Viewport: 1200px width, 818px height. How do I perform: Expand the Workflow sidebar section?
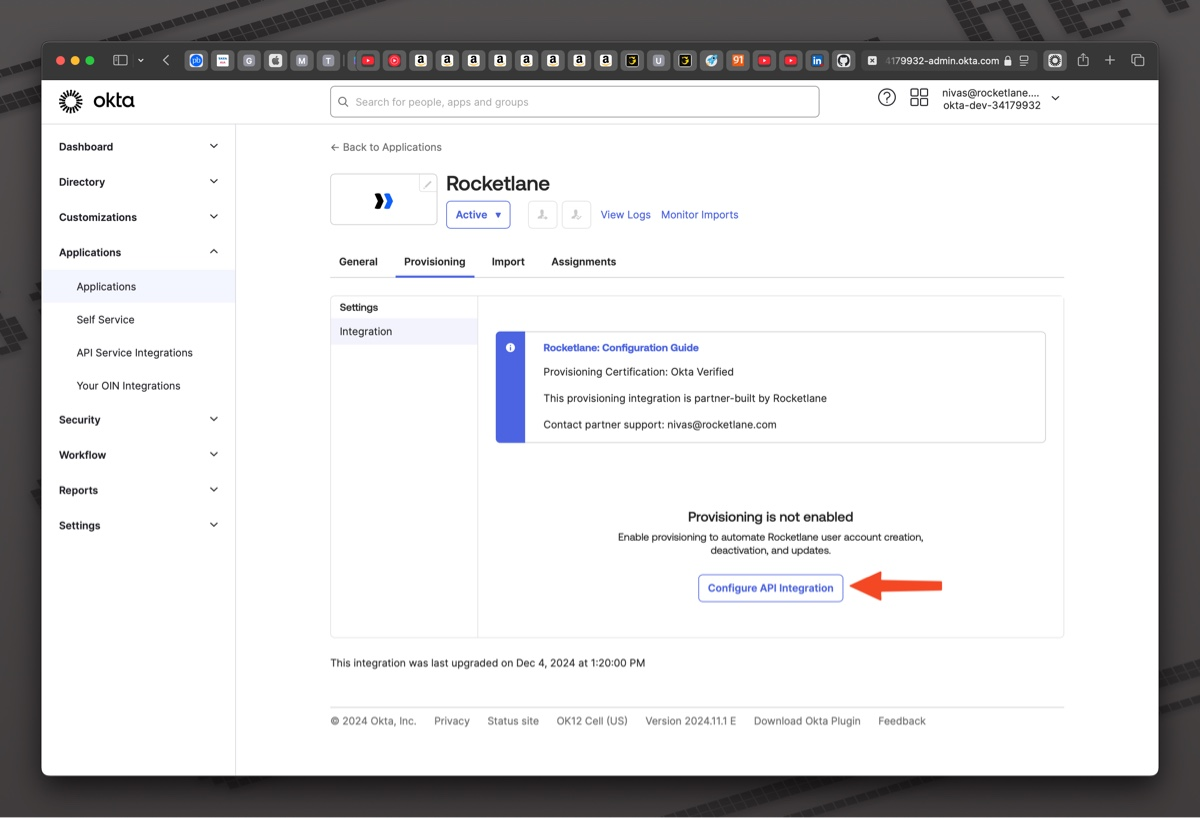pos(138,455)
